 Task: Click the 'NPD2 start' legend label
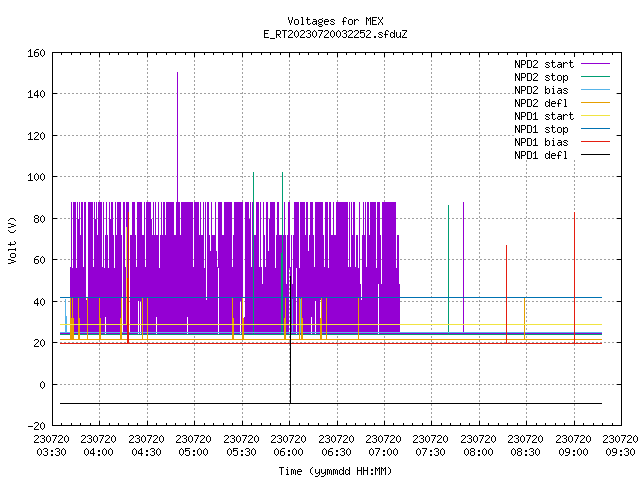pyautogui.click(x=544, y=64)
